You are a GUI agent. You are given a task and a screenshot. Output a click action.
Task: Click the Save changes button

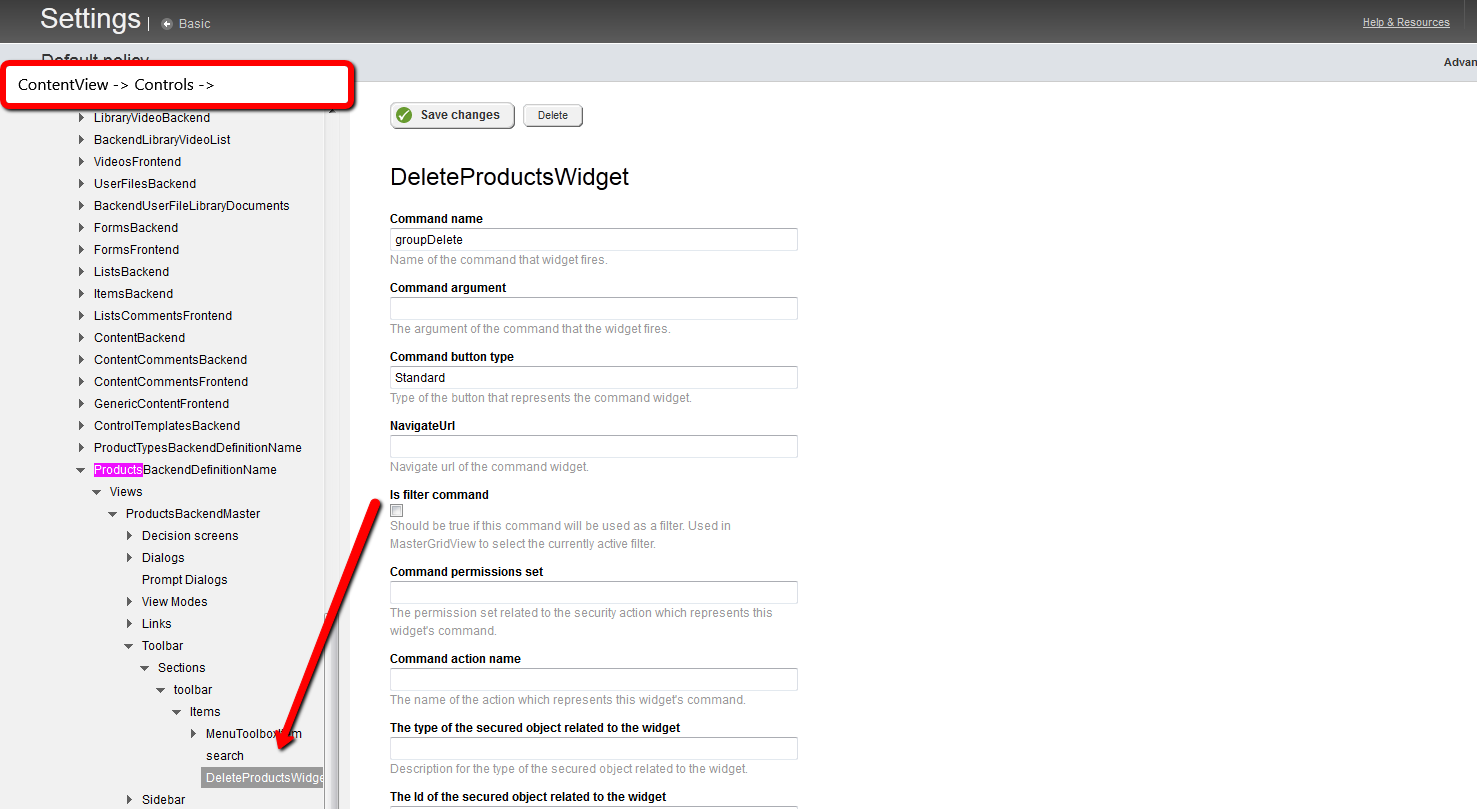tap(452, 115)
